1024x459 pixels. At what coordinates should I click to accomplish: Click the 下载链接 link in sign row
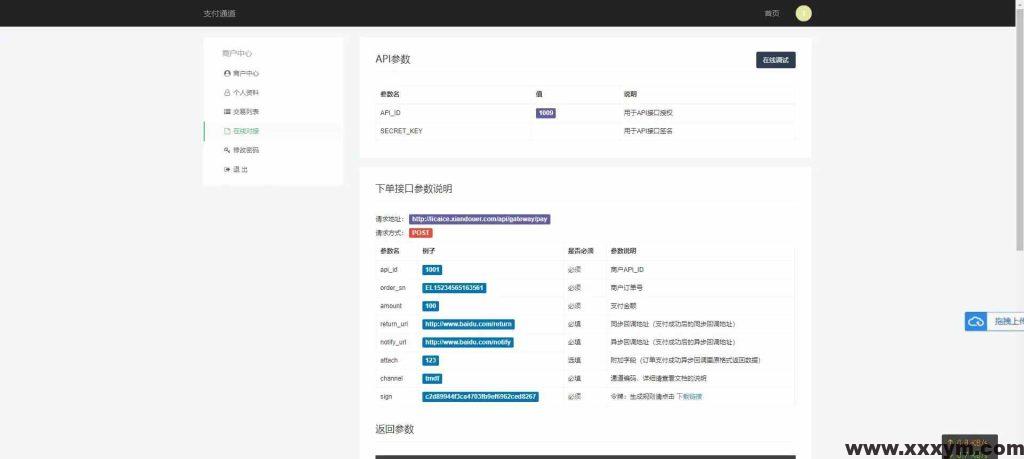tap(689, 397)
